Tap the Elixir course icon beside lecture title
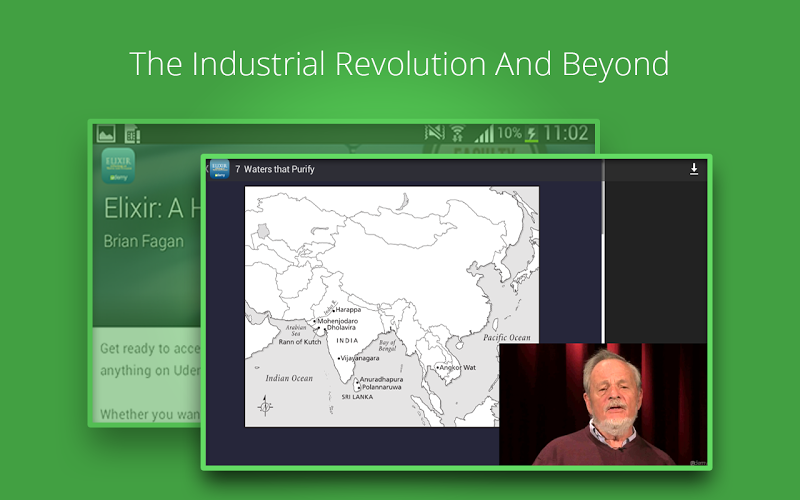Image resolution: width=800 pixels, height=500 pixels. pyautogui.click(x=220, y=169)
